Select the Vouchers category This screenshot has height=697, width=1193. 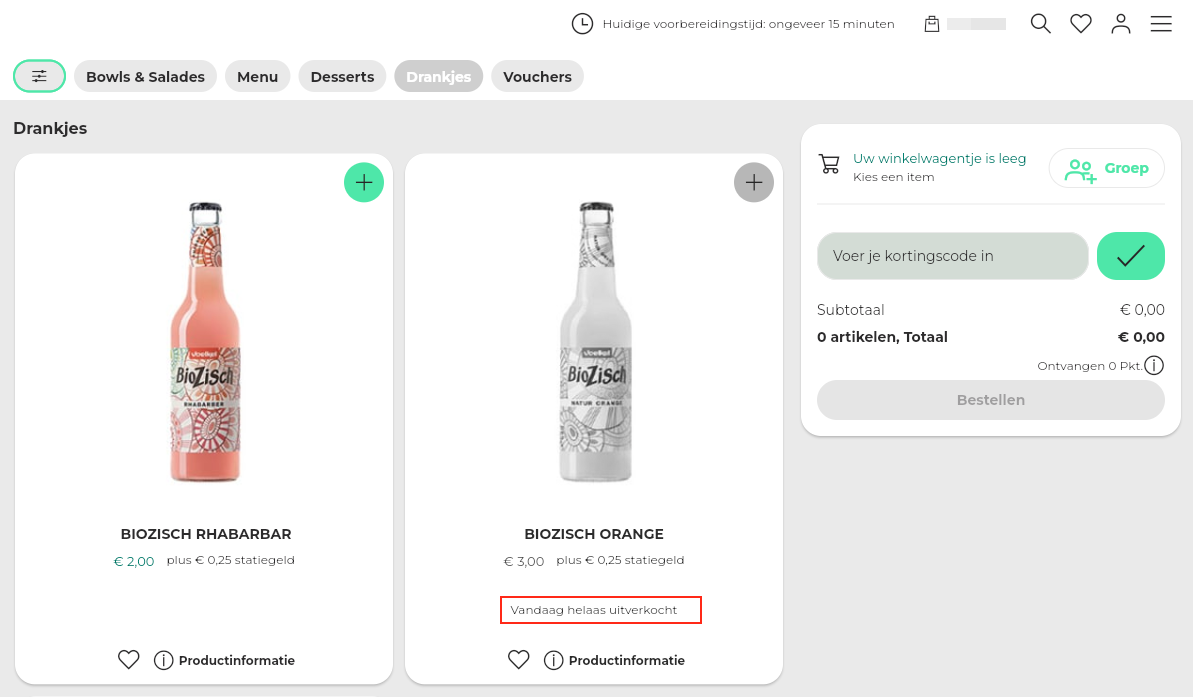(x=537, y=77)
